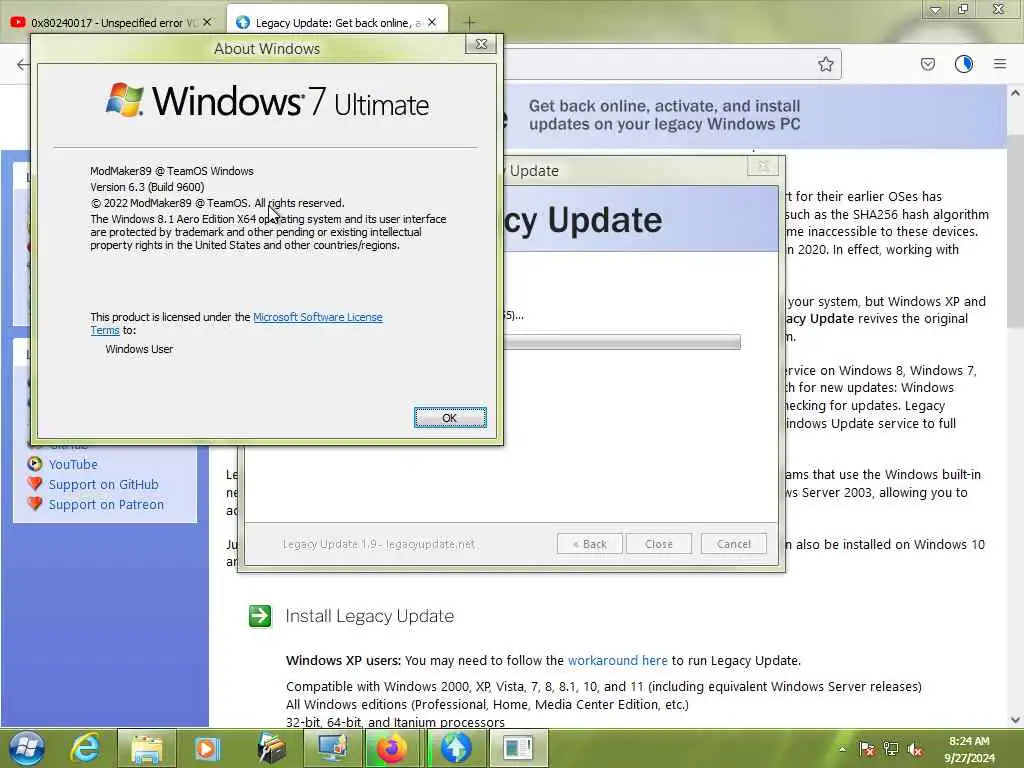Close the About Windows dialog
The width and height of the screenshot is (1024, 768).
click(481, 44)
